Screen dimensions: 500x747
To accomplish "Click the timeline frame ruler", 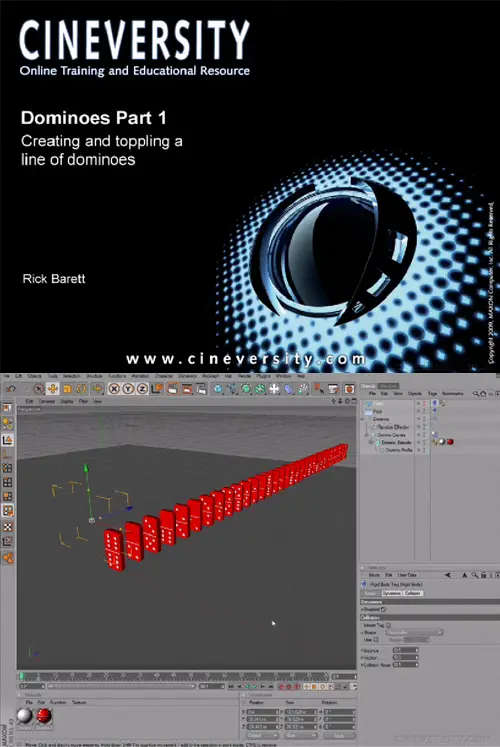I will (174, 676).
